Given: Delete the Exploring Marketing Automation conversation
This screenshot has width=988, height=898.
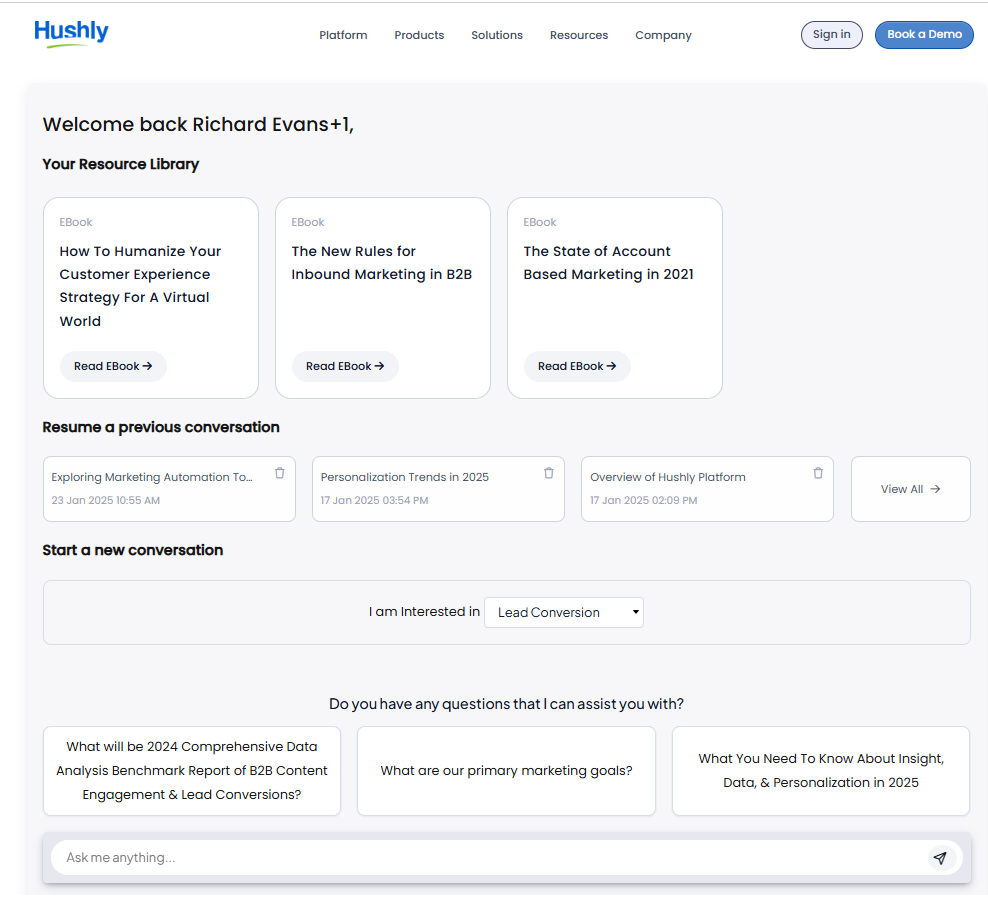Looking at the screenshot, I should pos(280,473).
